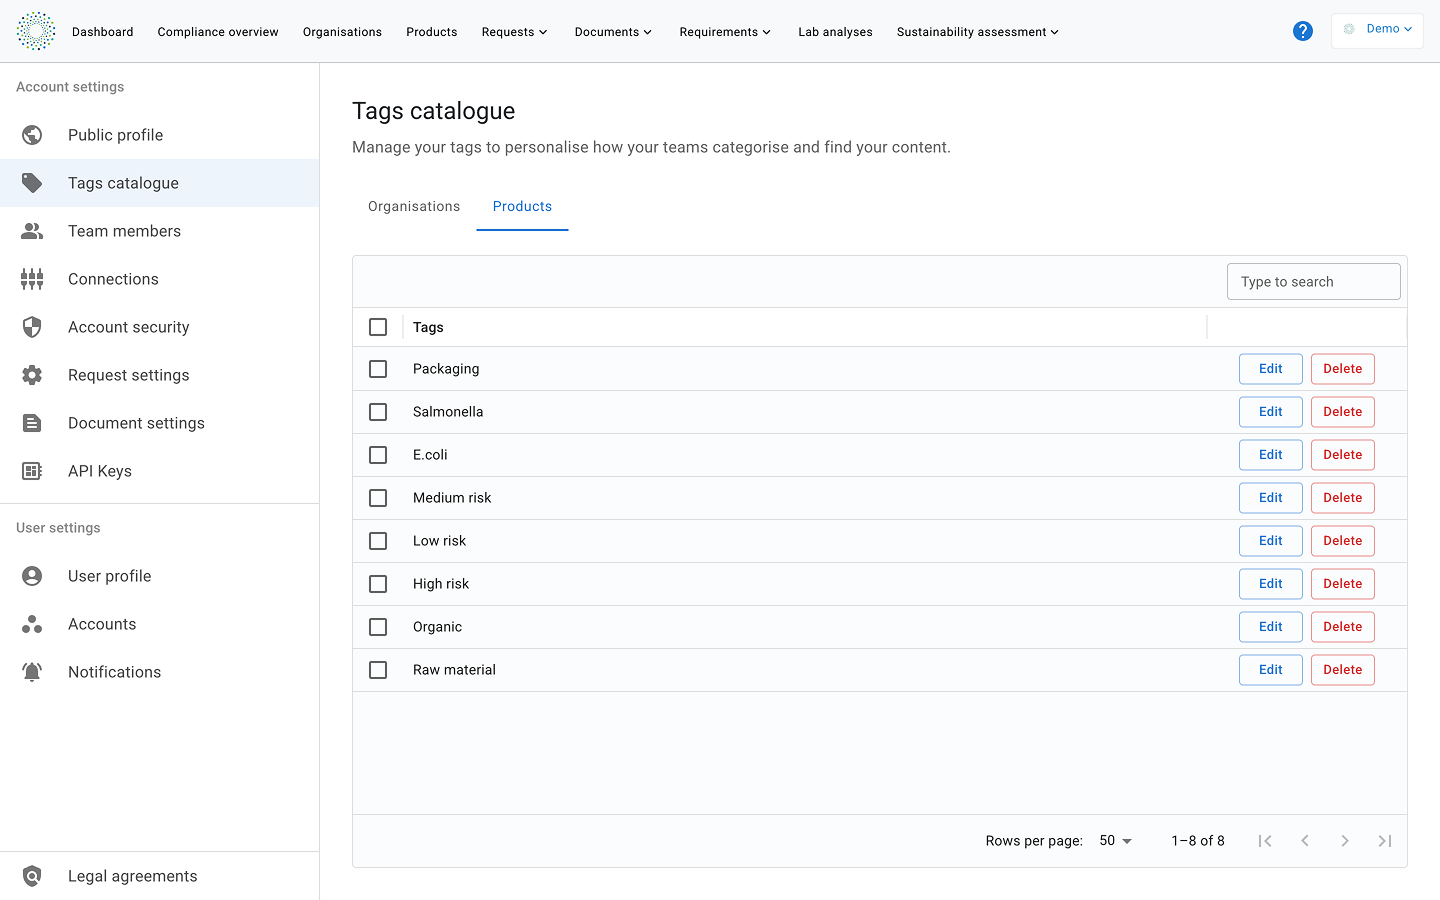Viewport: 1440px width, 900px height.
Task: Click the Tags catalogue tag icon
Action: tap(32, 183)
